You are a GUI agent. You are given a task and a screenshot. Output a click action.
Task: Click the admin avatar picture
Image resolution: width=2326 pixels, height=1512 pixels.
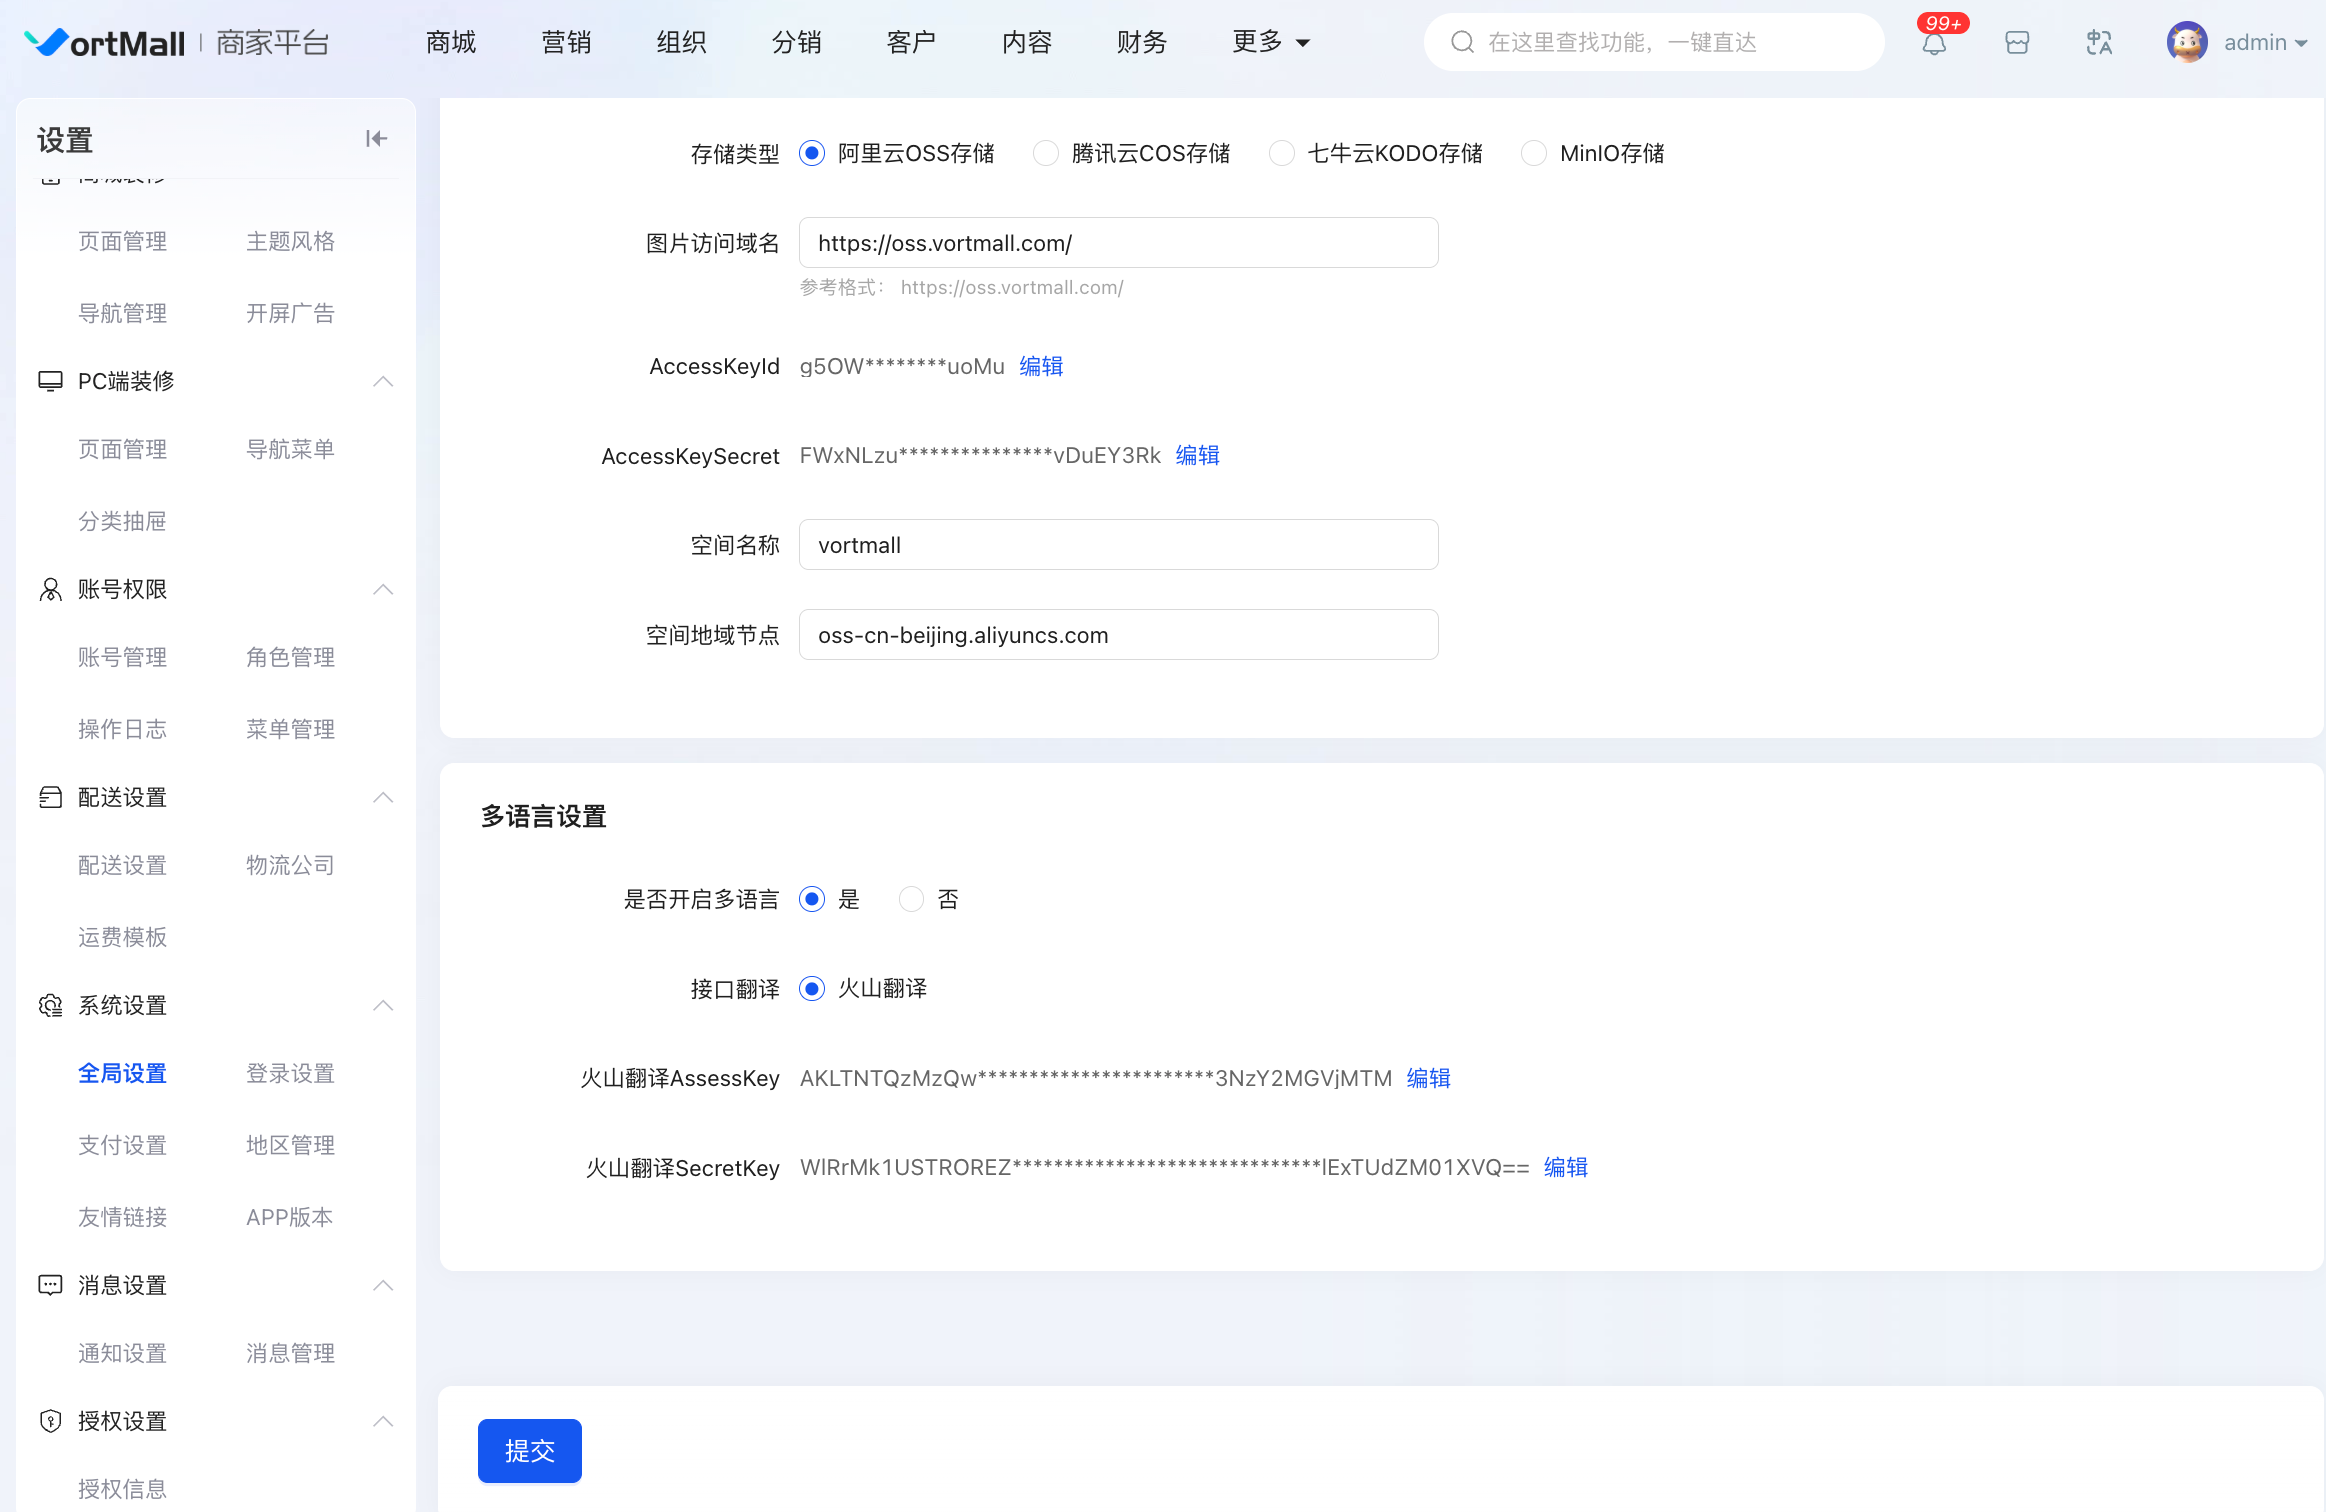pos(2187,42)
